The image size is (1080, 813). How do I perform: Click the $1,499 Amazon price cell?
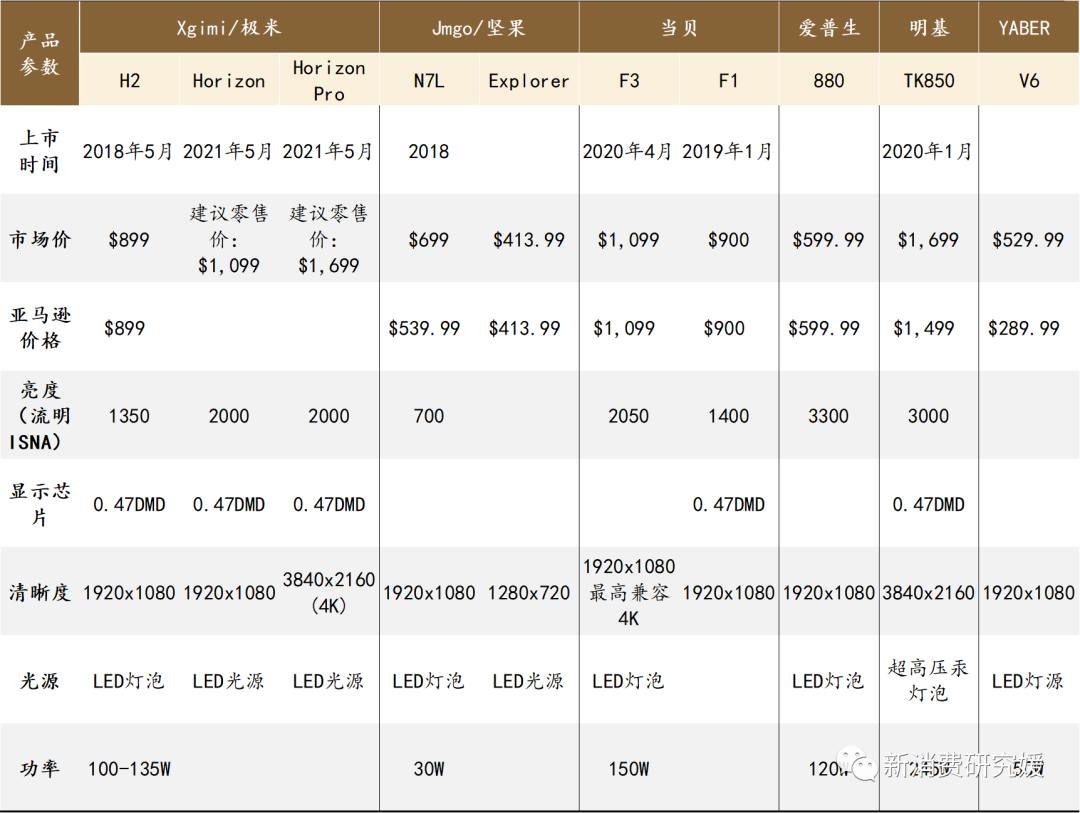[924, 328]
